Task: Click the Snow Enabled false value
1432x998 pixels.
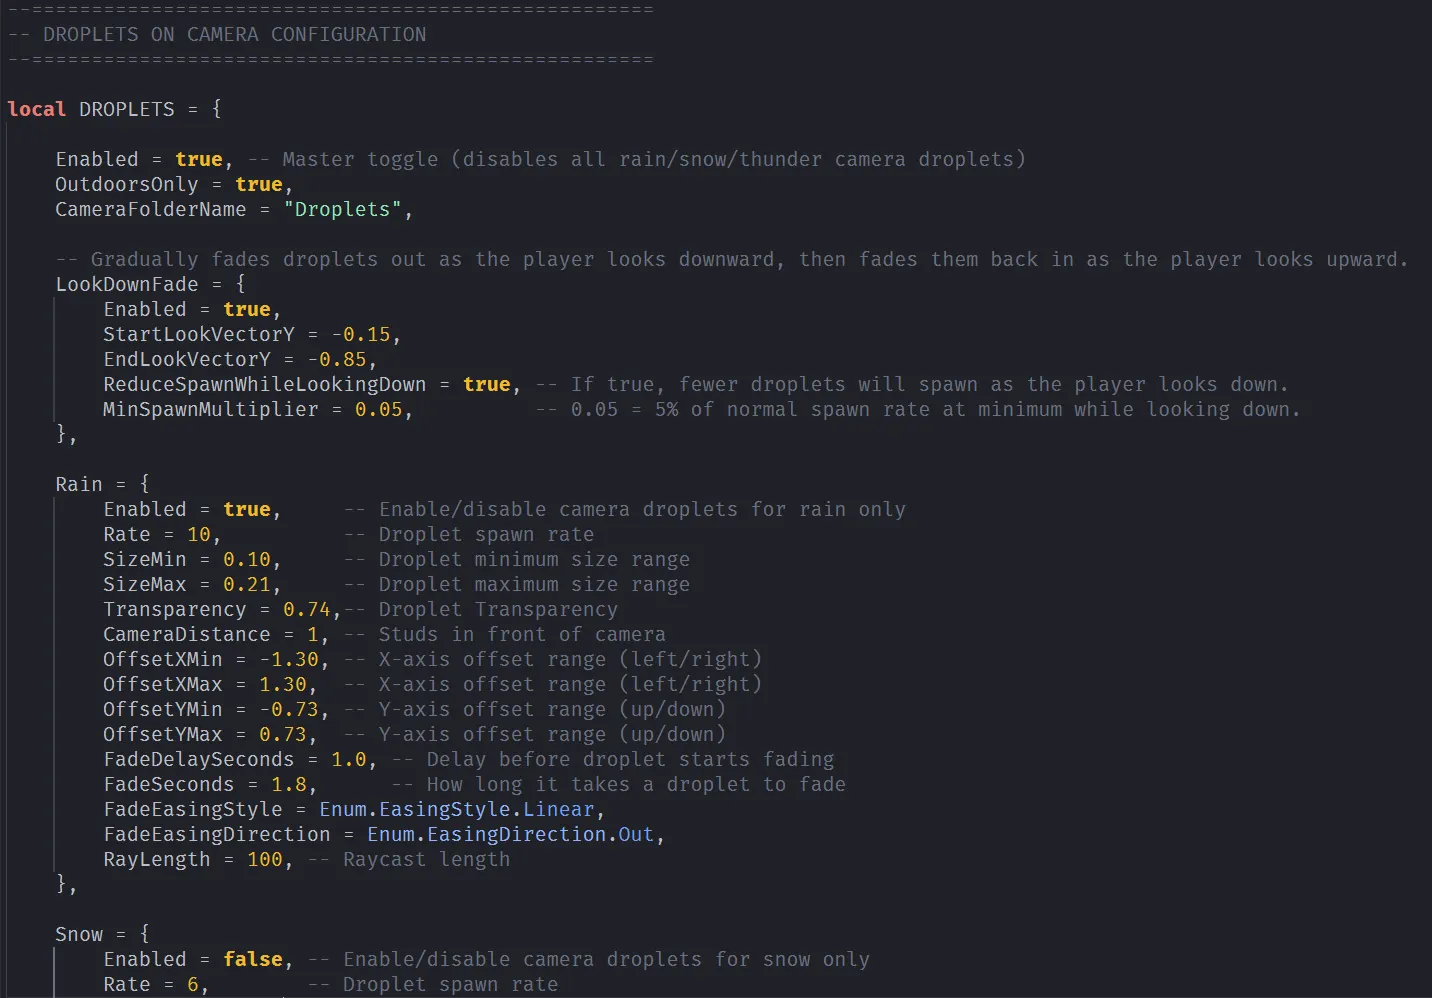Action: click(x=252, y=959)
